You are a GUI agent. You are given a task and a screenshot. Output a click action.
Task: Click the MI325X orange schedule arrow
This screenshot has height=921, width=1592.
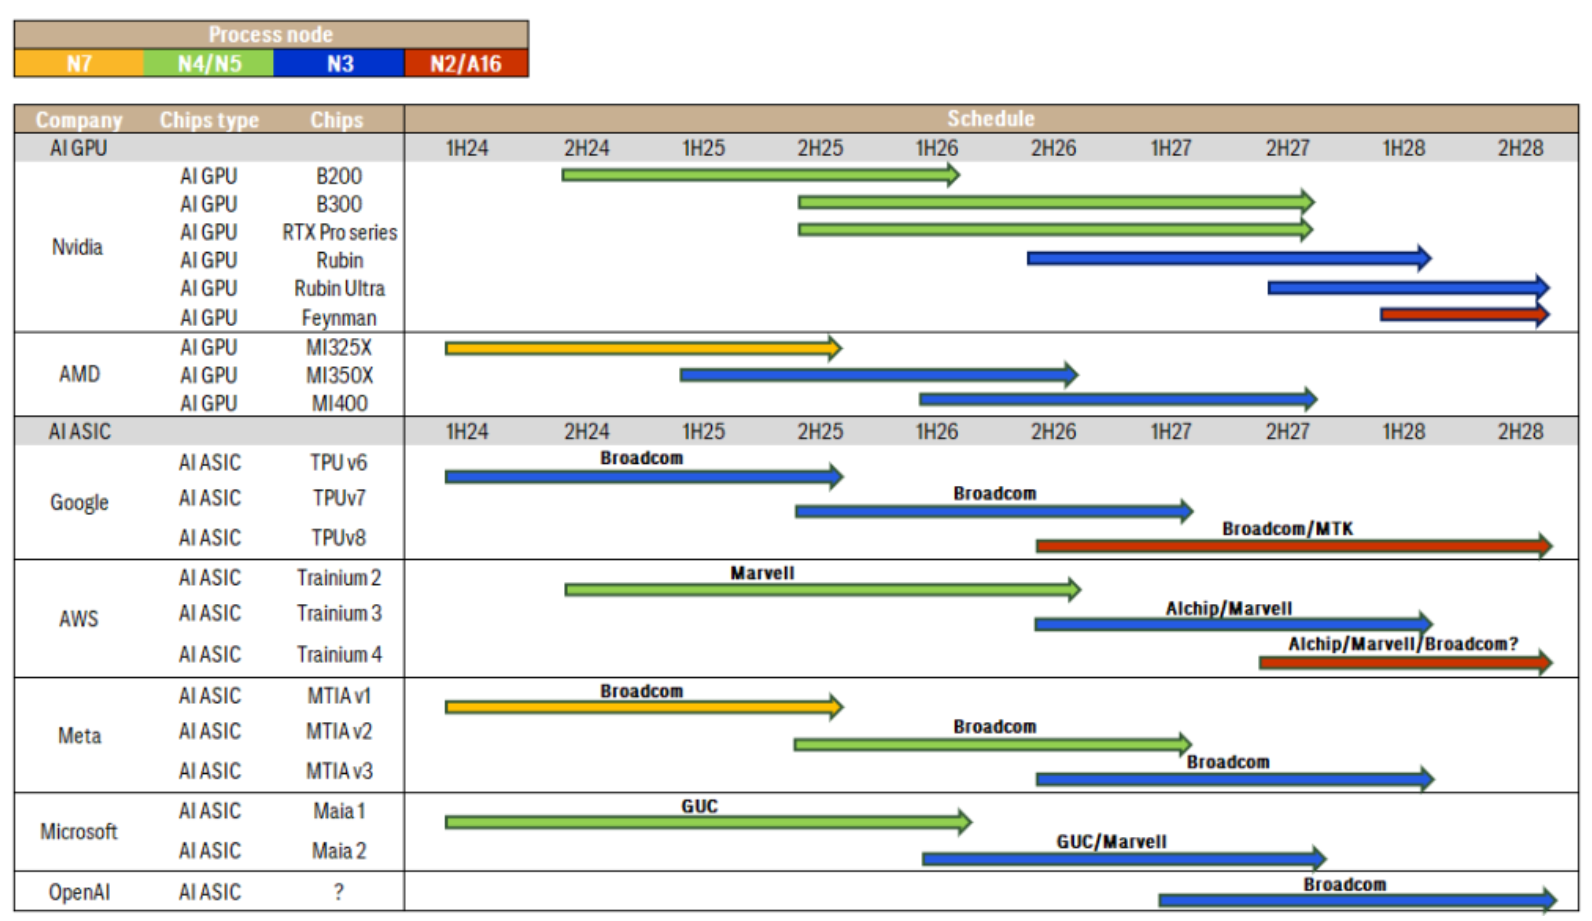click(x=644, y=348)
